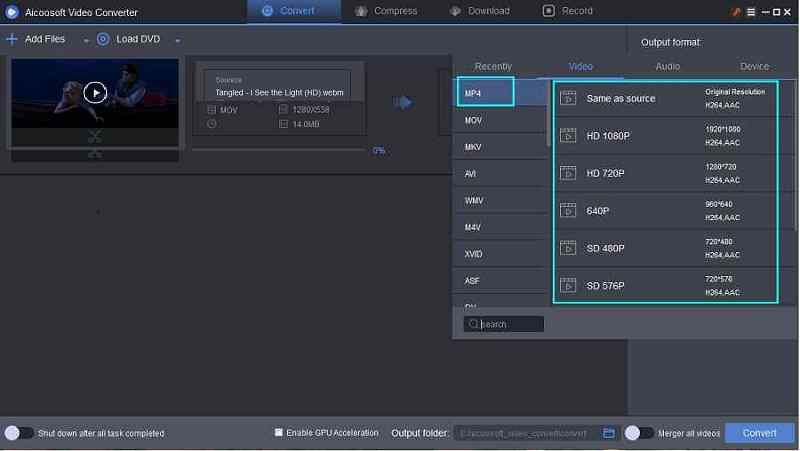Click the blue convert arrow icon
The width and height of the screenshot is (800, 451).
[403, 103]
